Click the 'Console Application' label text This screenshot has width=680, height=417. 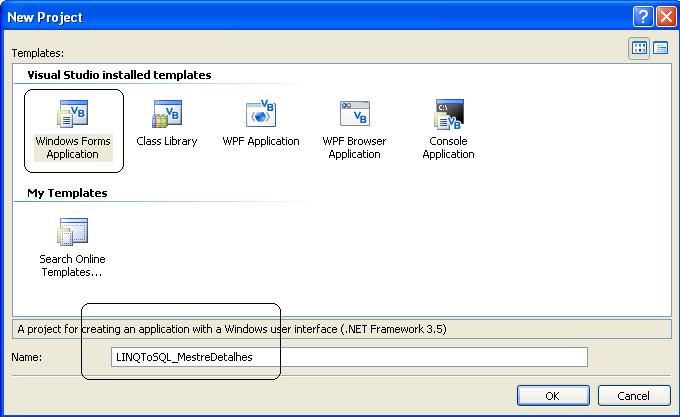[448, 147]
